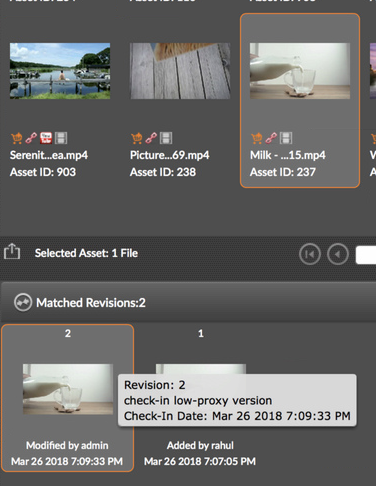Screen dimensions: 376x486
Task: Click Added by rahul text
Action: click(x=200, y=445)
